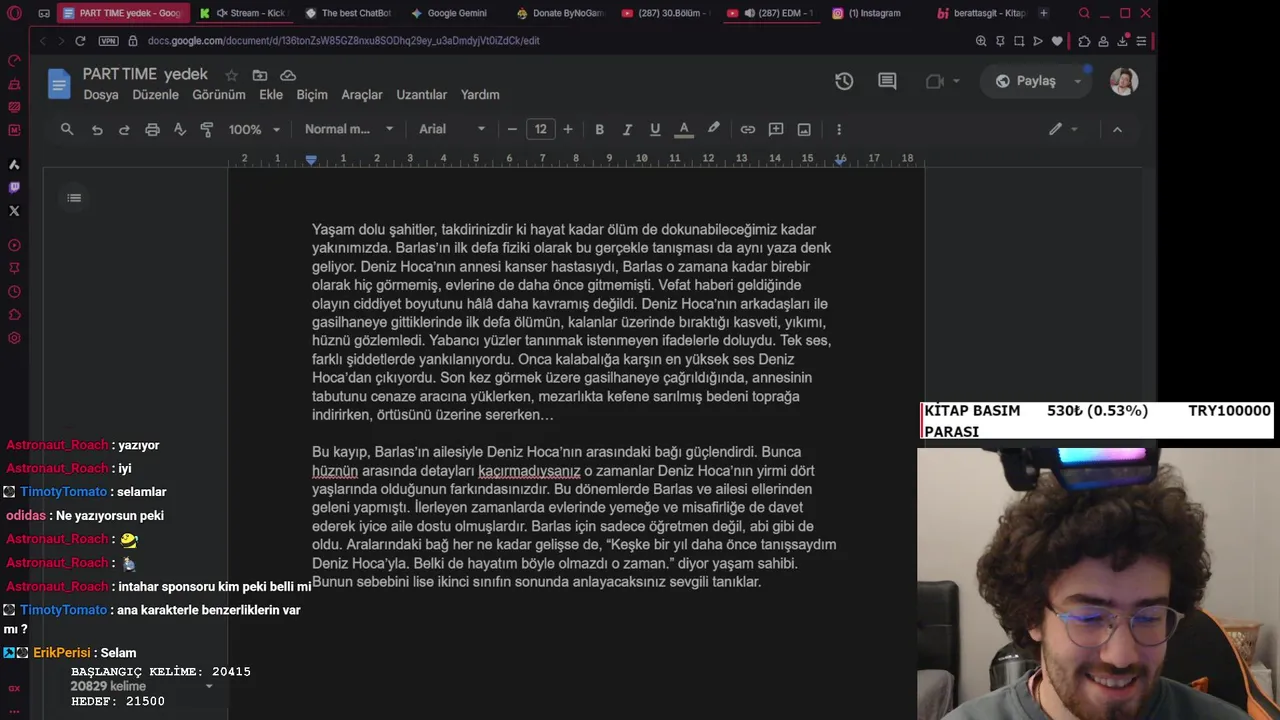
Task: Open a new browser tab
Action: tap(1044, 13)
